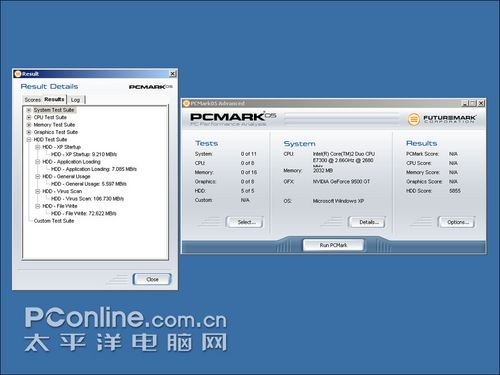This screenshot has height=375, width=500.
Task: Collapse the HDD Test Suite node
Action: pos(29,139)
